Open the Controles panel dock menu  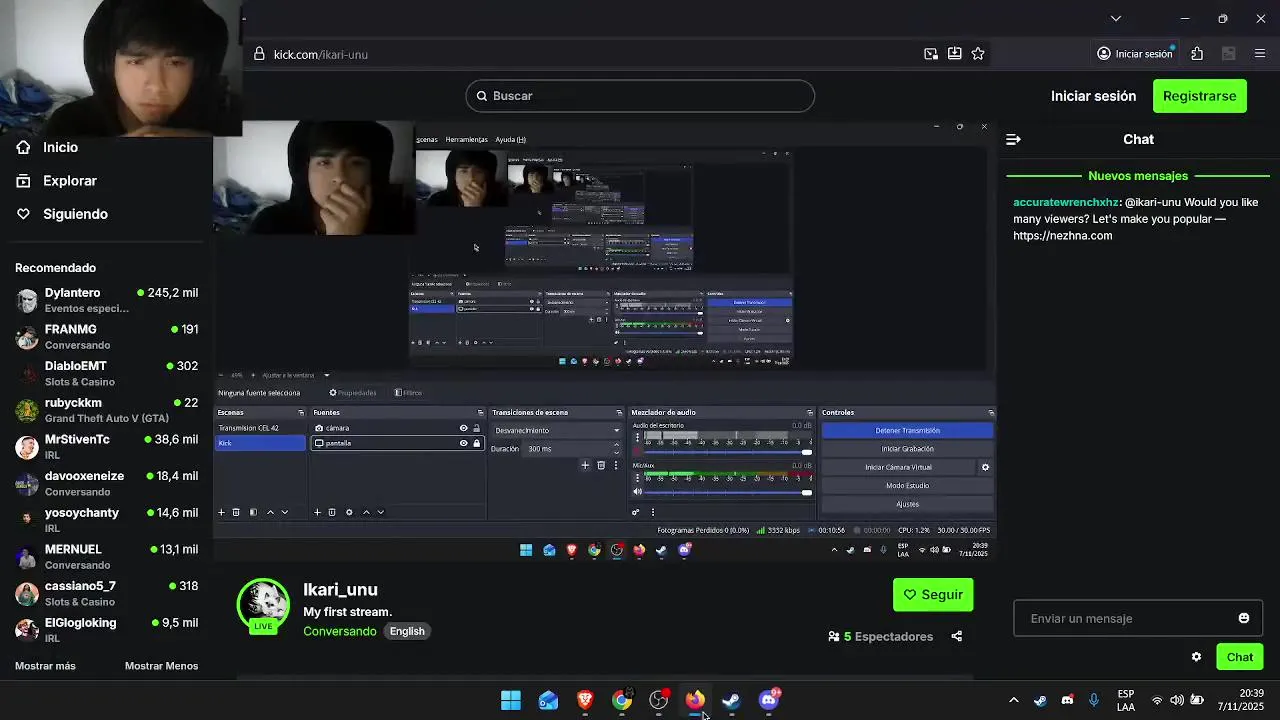click(991, 412)
